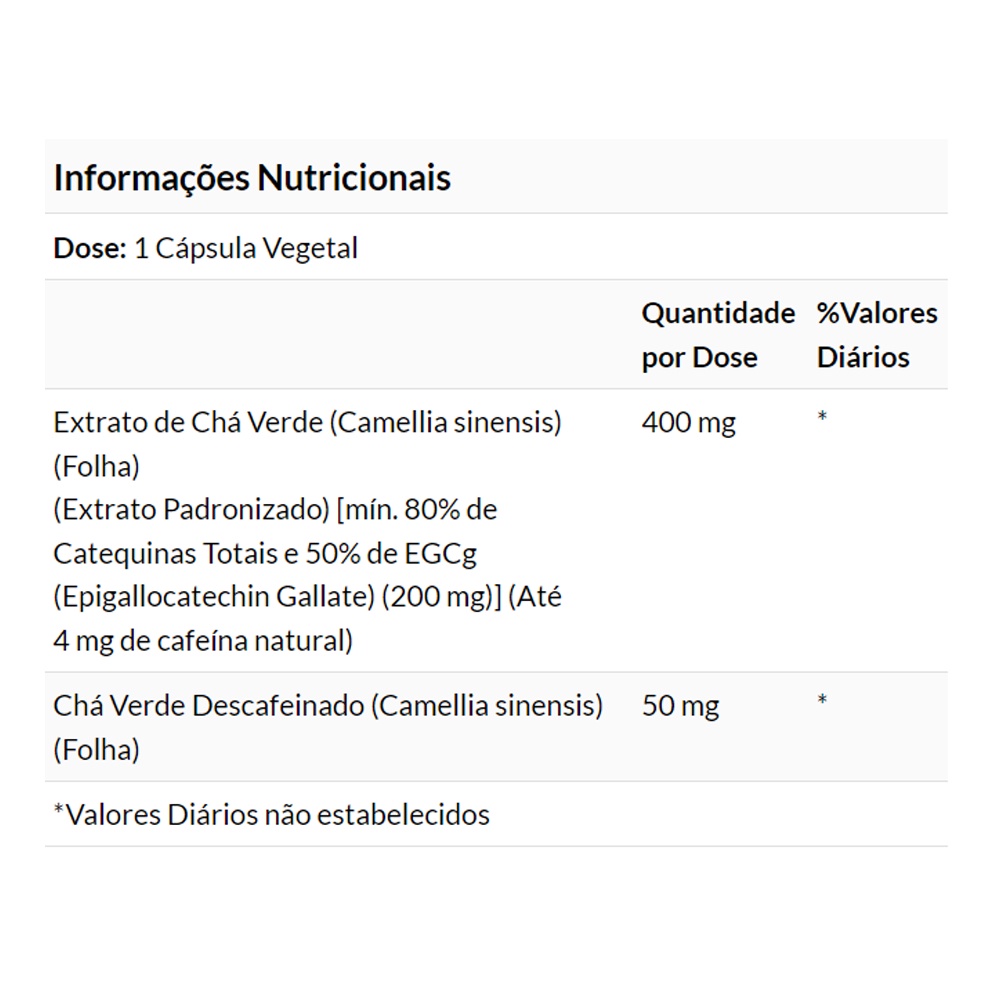Click the "Informações Nutricionais" heading
This screenshot has height=1000, width=1000.
point(252,178)
